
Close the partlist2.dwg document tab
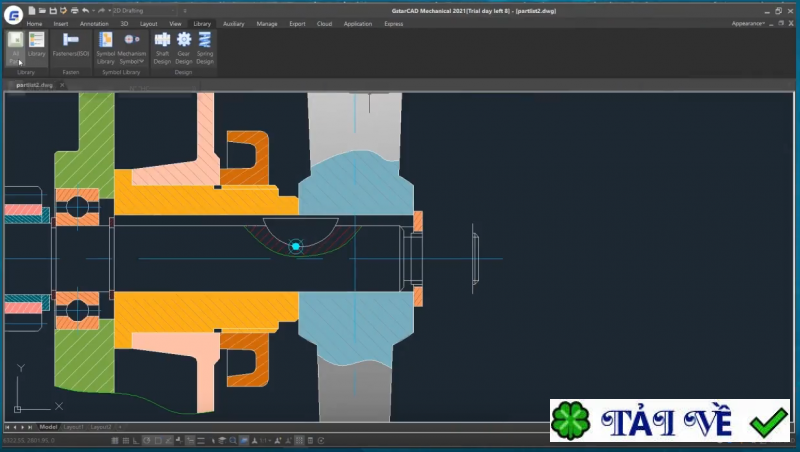coord(62,86)
